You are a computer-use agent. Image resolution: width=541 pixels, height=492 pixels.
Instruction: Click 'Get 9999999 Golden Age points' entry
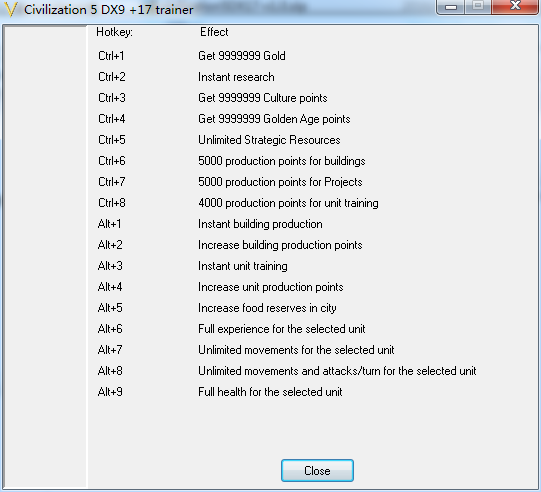[274, 119]
